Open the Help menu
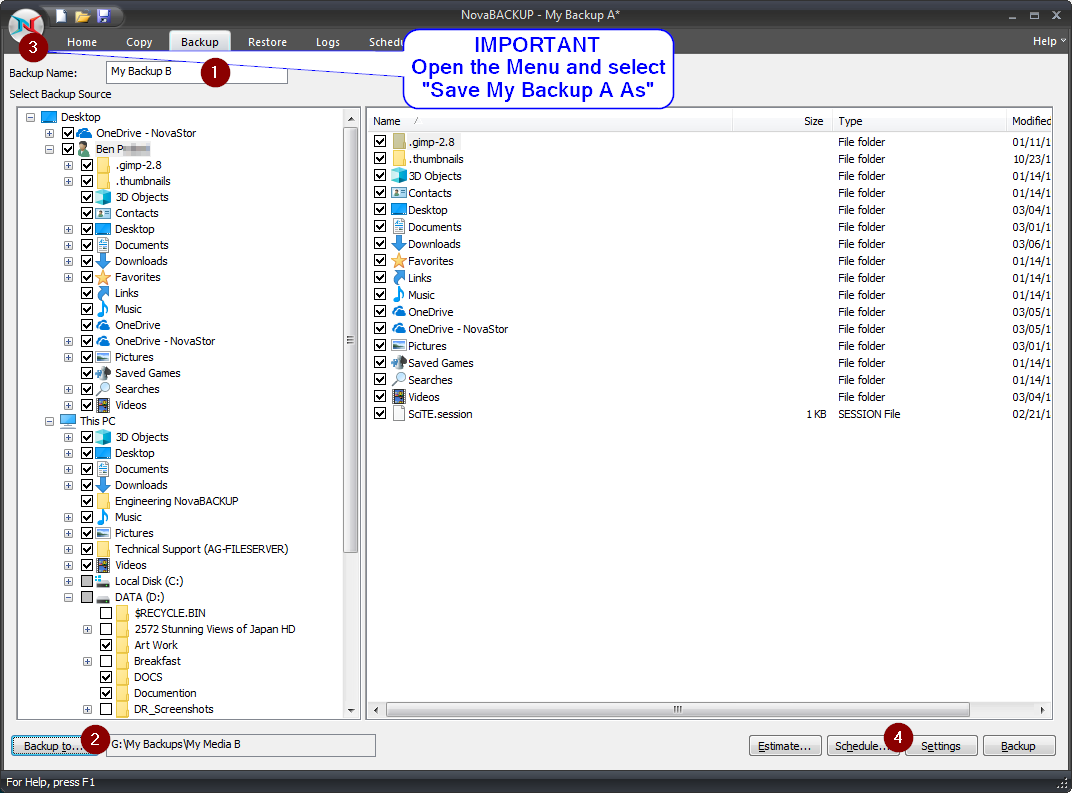The image size is (1072, 793). [x=1048, y=41]
